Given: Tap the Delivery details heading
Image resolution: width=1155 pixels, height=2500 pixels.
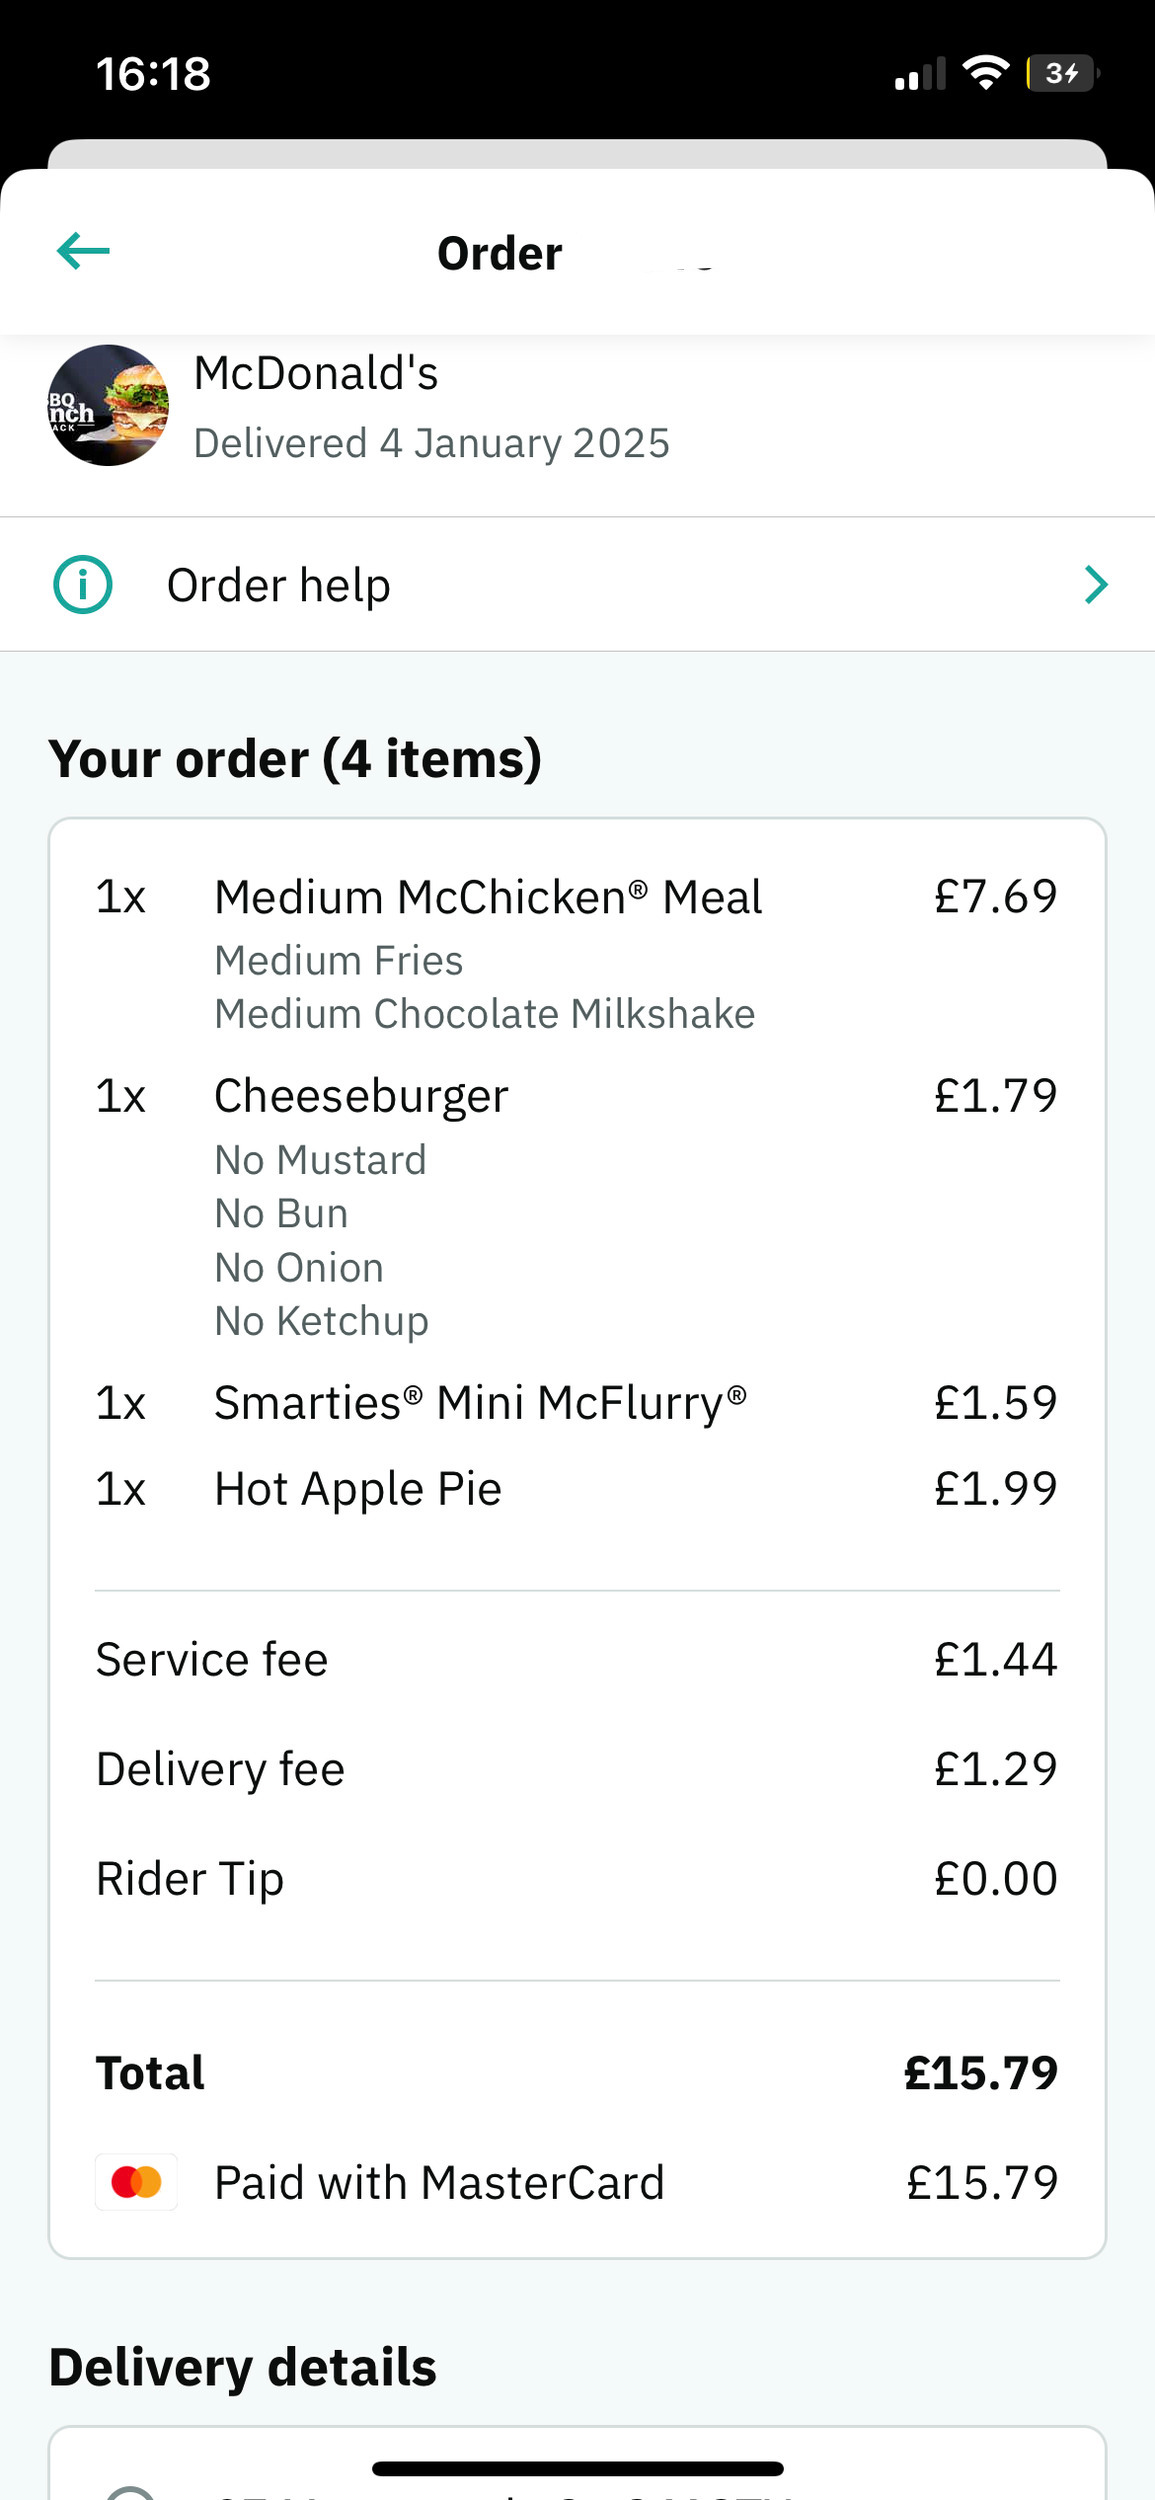Looking at the screenshot, I should (x=243, y=2367).
